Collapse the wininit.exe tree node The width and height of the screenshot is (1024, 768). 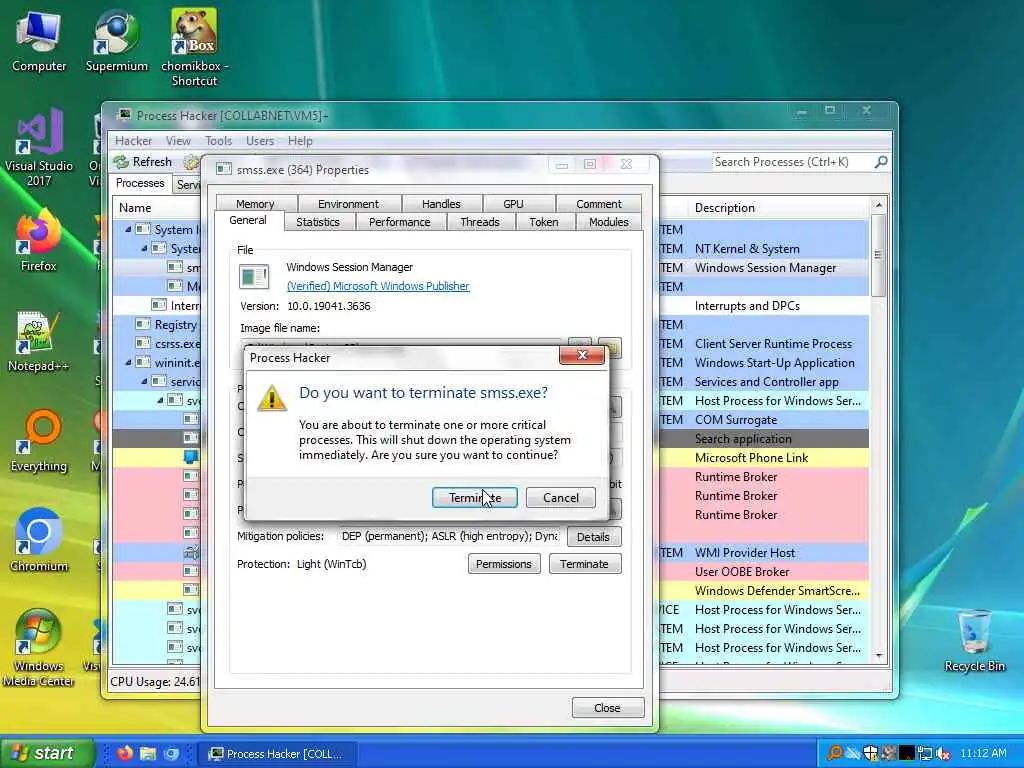(128, 362)
